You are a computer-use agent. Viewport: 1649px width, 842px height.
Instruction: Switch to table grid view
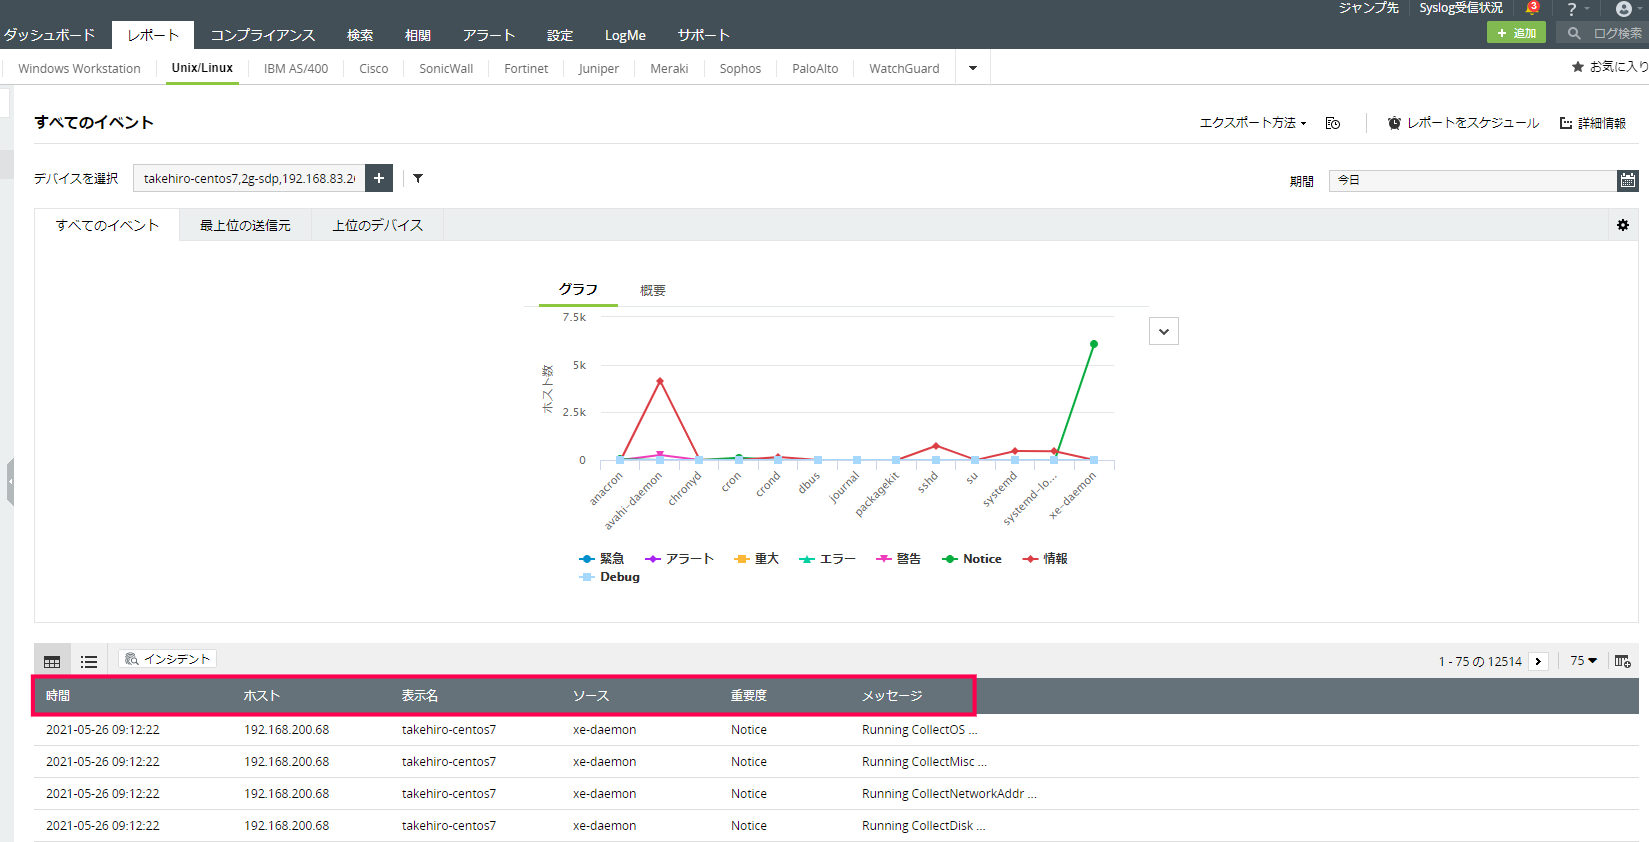coord(52,661)
